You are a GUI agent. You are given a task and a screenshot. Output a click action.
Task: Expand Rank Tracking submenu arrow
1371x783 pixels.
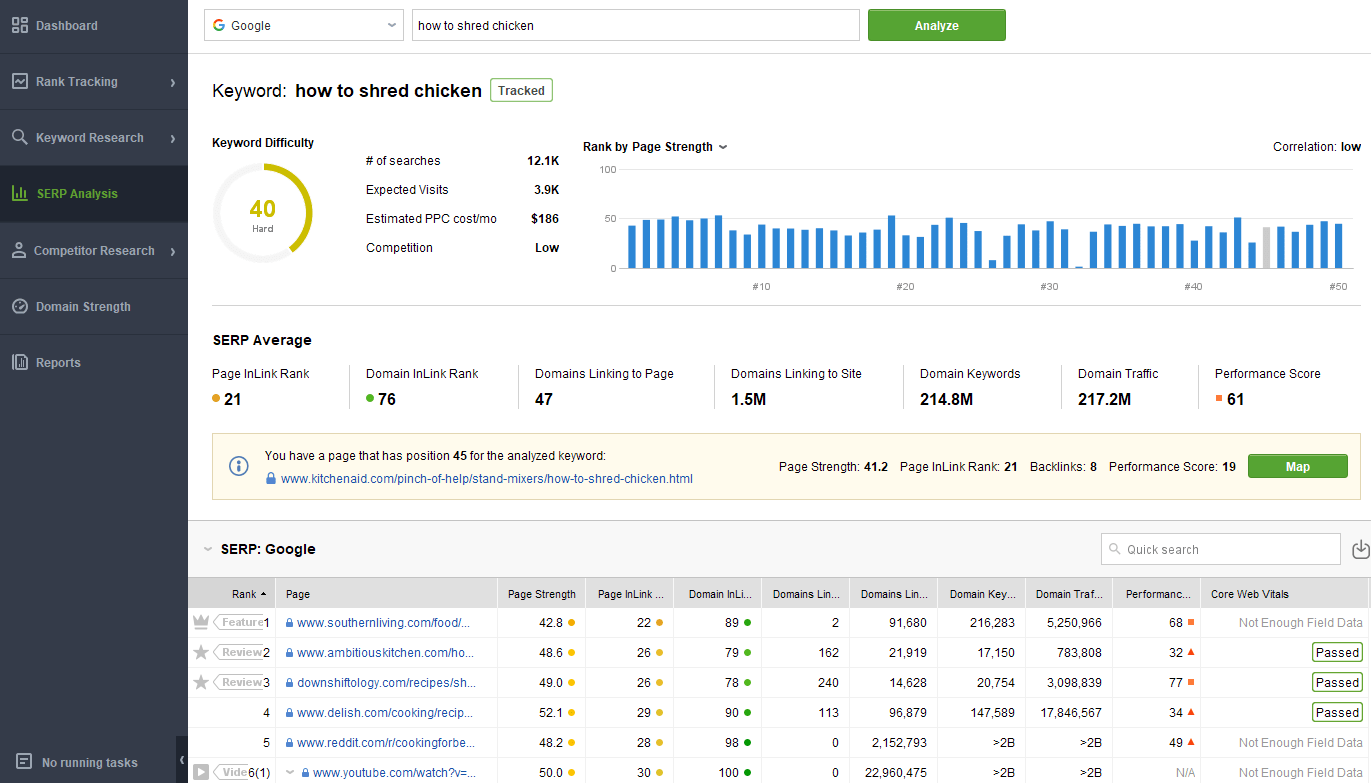(x=173, y=82)
